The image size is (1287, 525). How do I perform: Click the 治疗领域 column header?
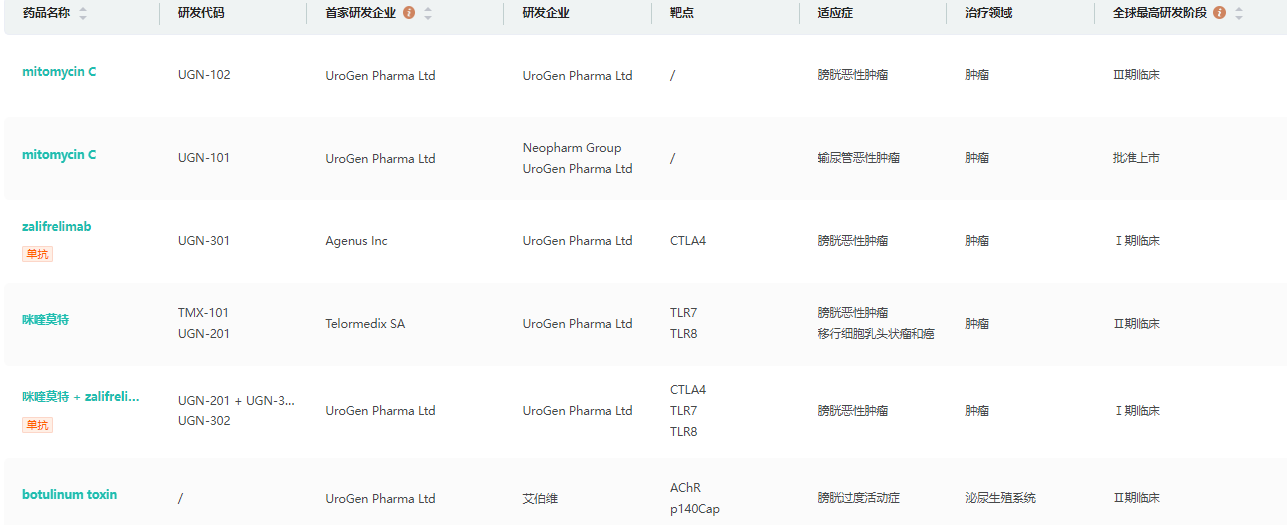coord(988,14)
